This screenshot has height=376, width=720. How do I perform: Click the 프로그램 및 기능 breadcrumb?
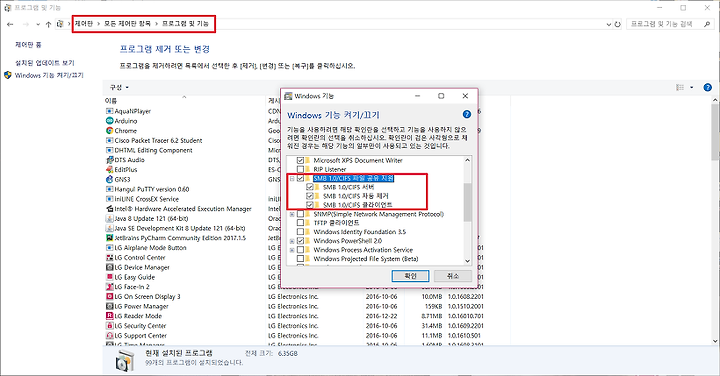click(186, 23)
